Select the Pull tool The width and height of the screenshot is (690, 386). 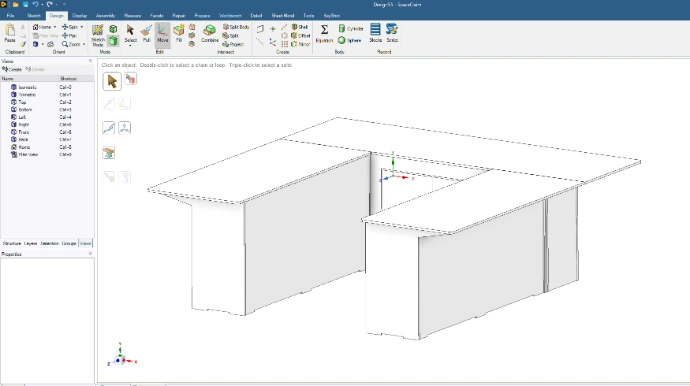coord(147,33)
